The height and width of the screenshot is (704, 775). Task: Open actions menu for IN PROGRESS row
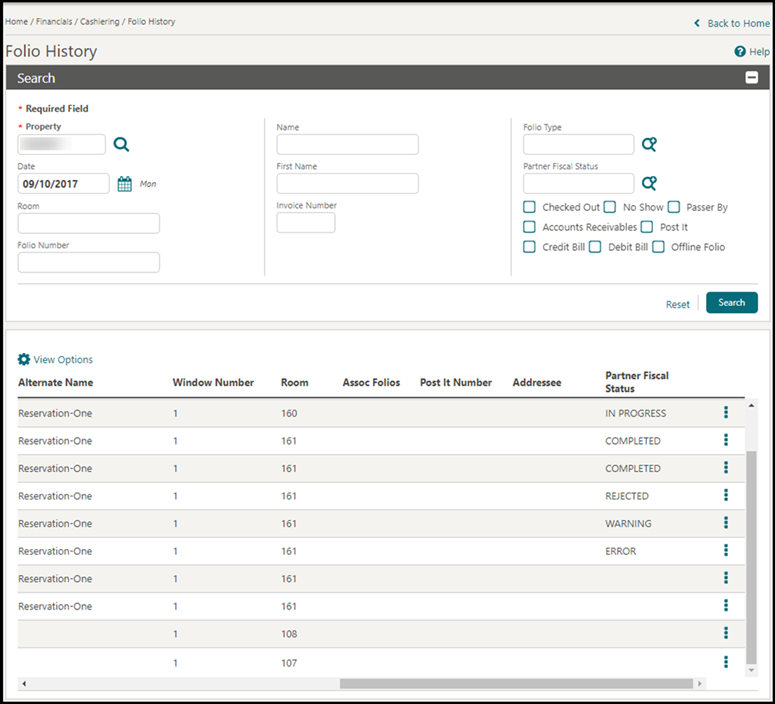[726, 412]
